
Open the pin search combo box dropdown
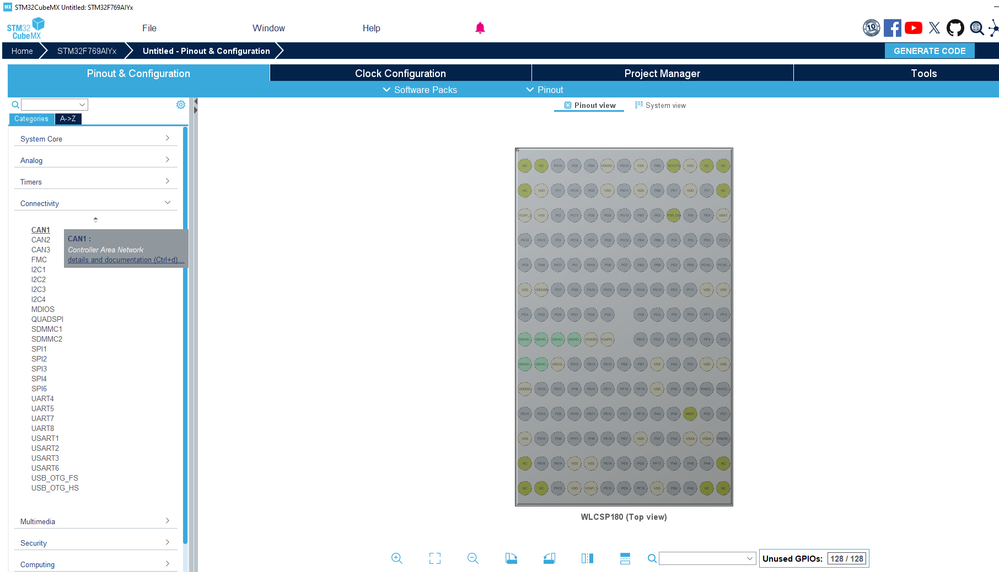(x=749, y=559)
